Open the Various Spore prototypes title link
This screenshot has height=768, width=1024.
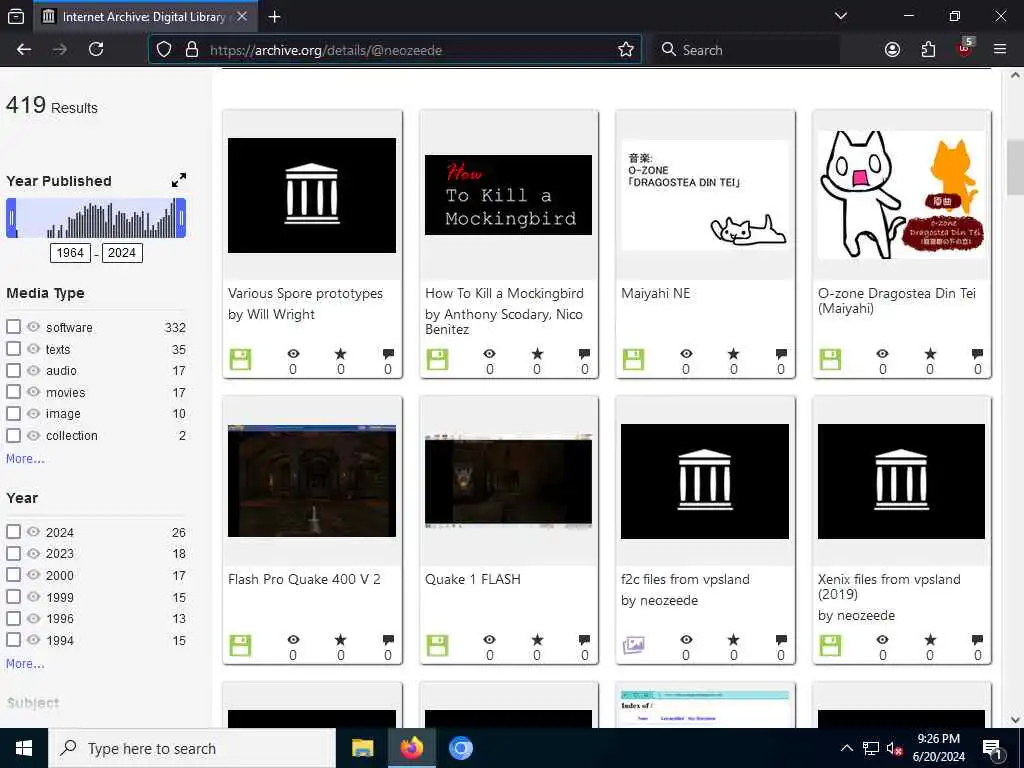[x=305, y=293]
